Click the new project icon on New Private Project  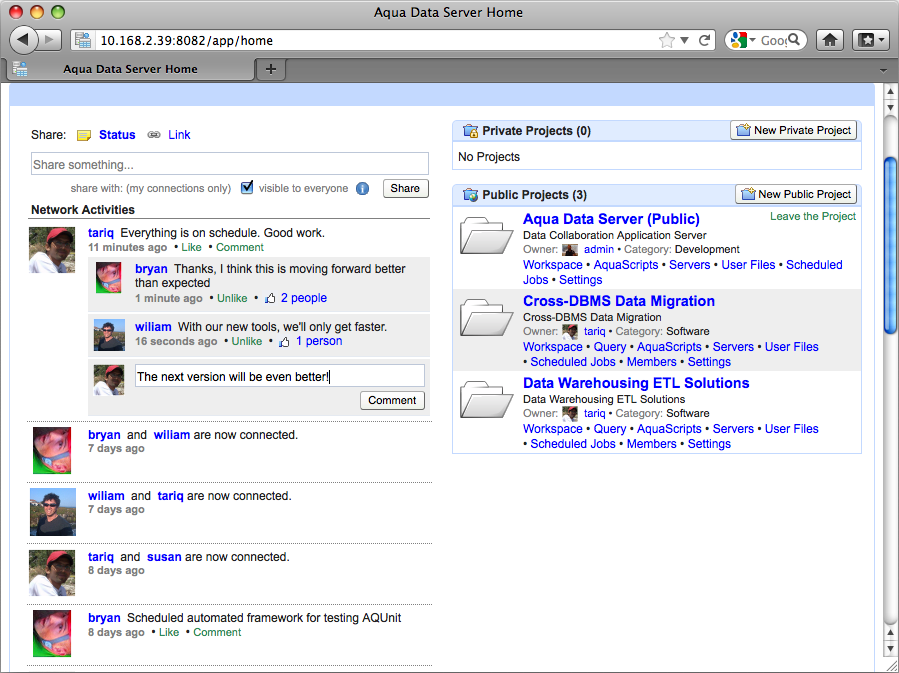743,130
